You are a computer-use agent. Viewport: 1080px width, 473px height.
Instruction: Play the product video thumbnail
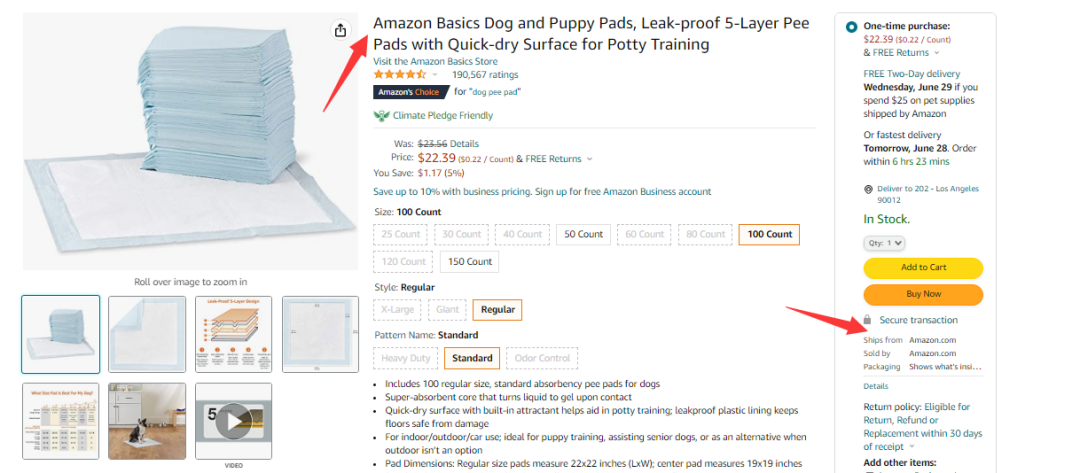(x=233, y=421)
